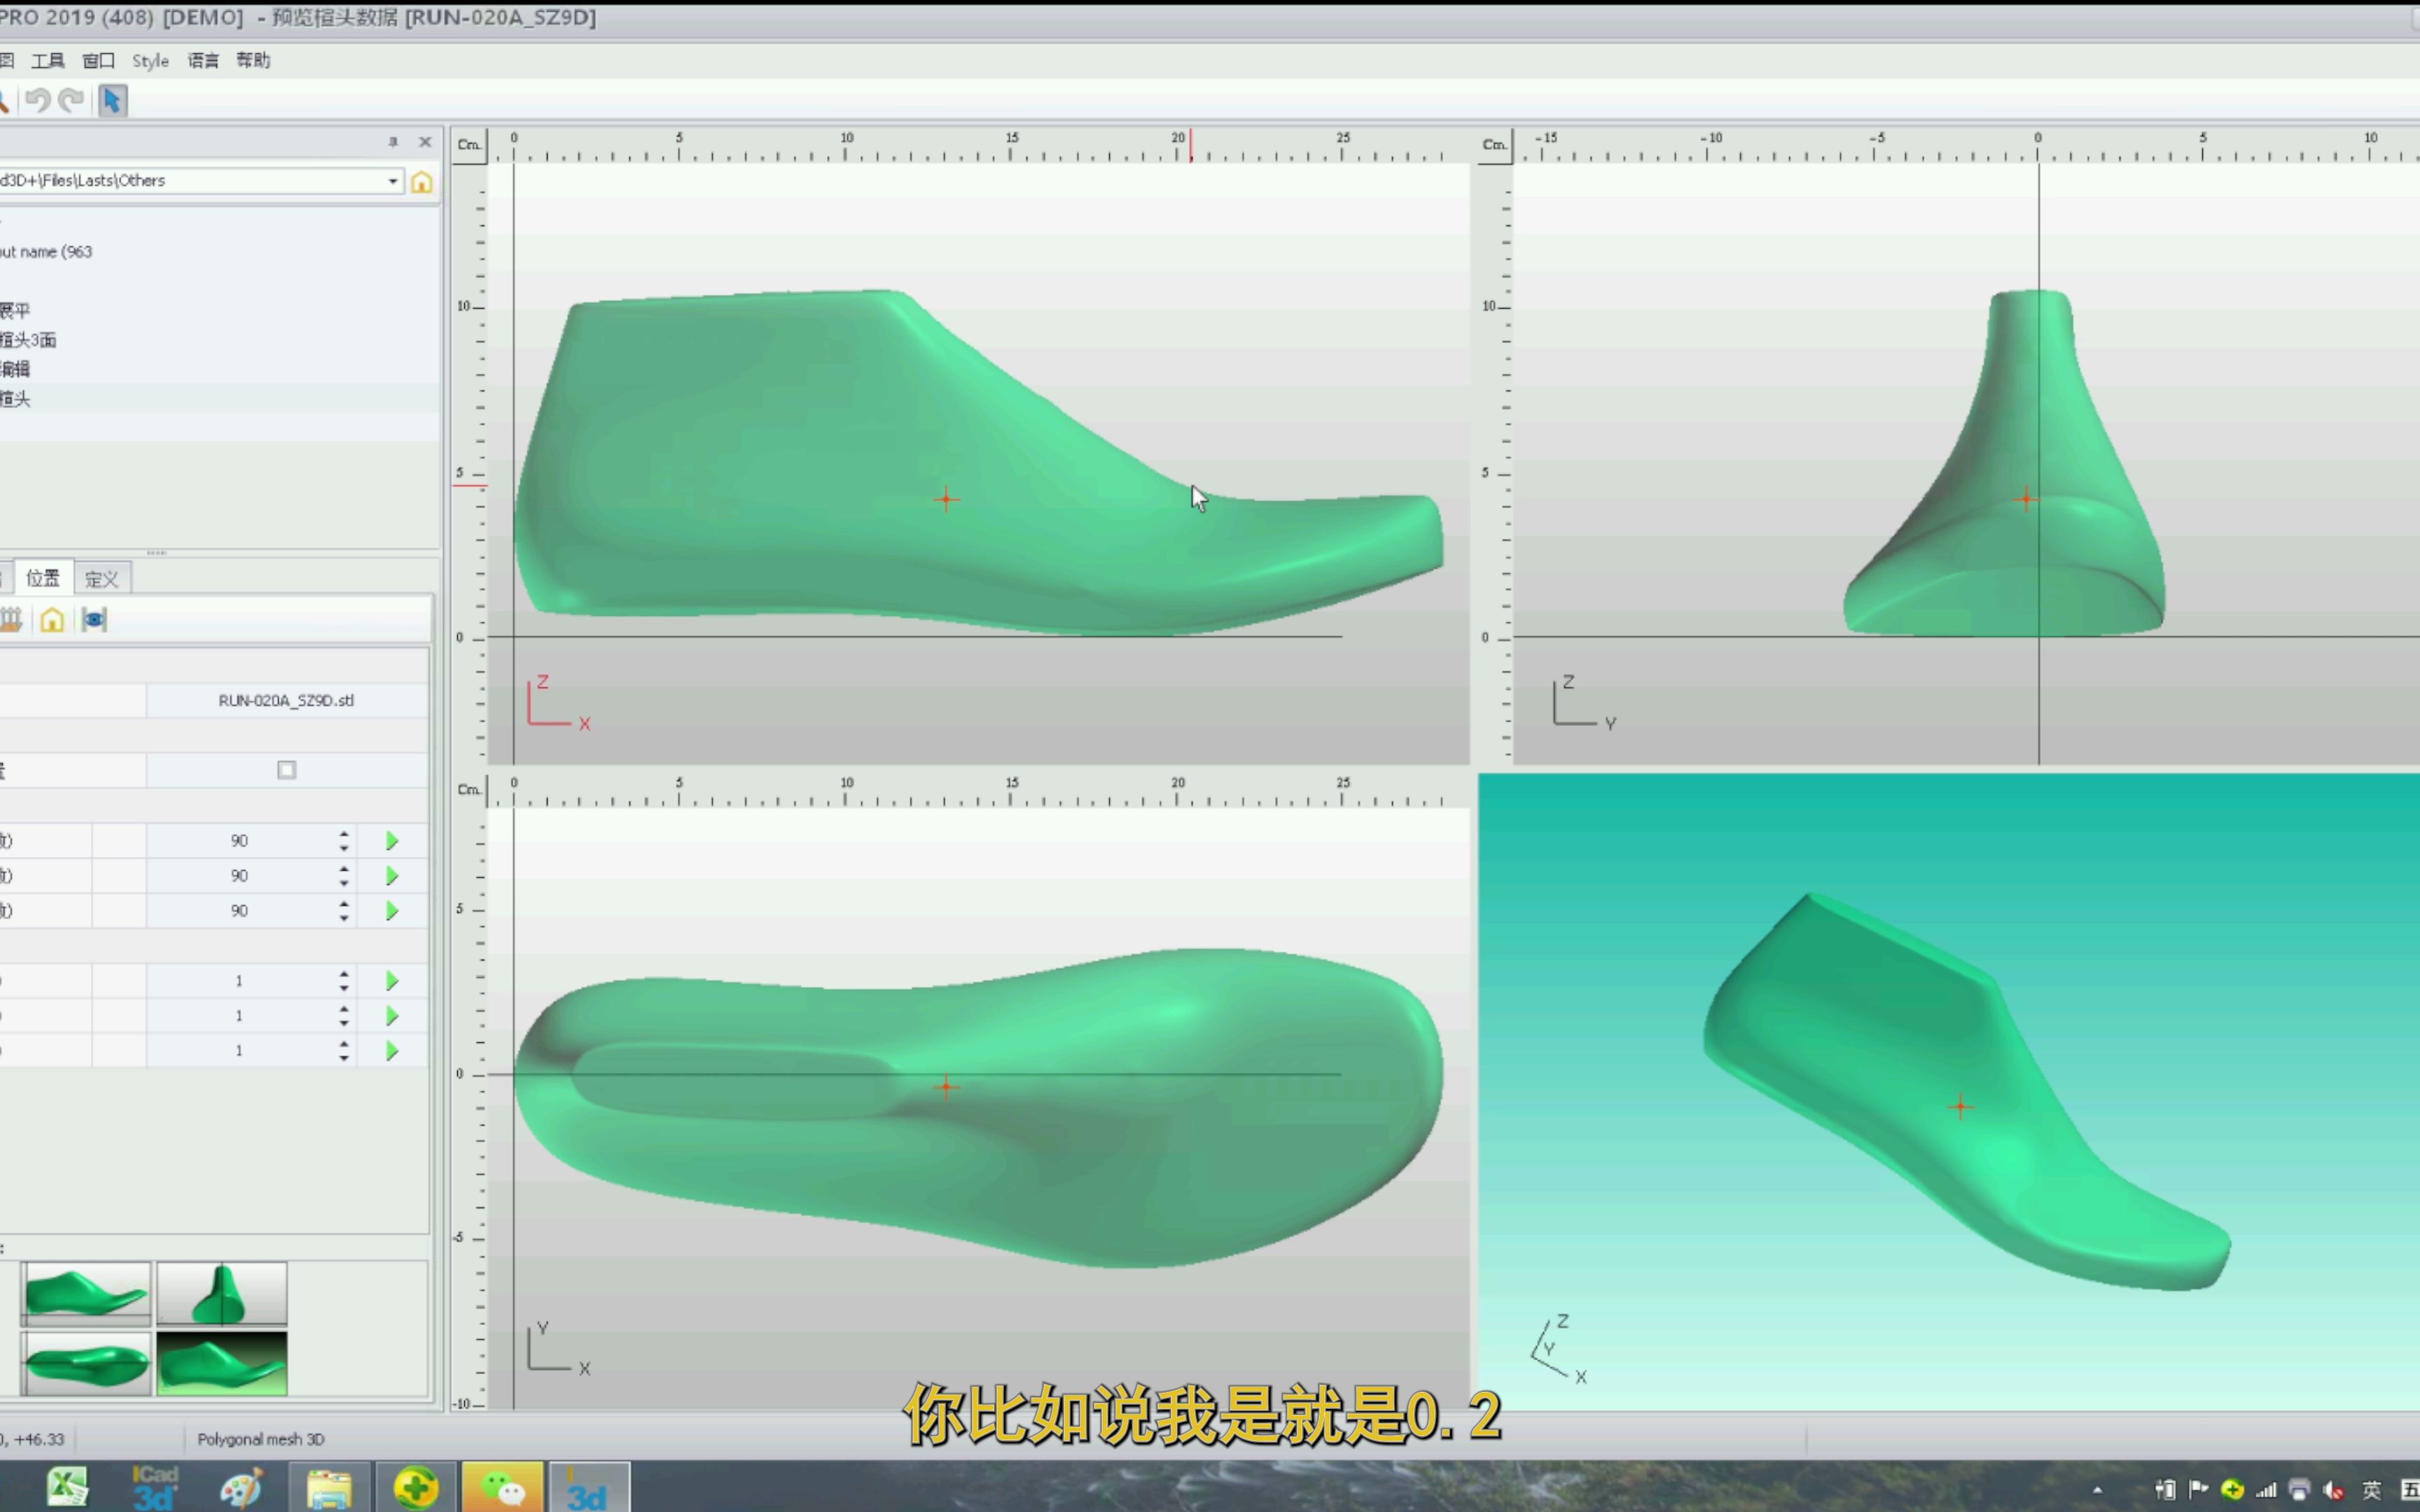2420x1512 pixels.
Task: Click the RUN-020A_SZ9D.stl filename cell
Action: click(287, 700)
